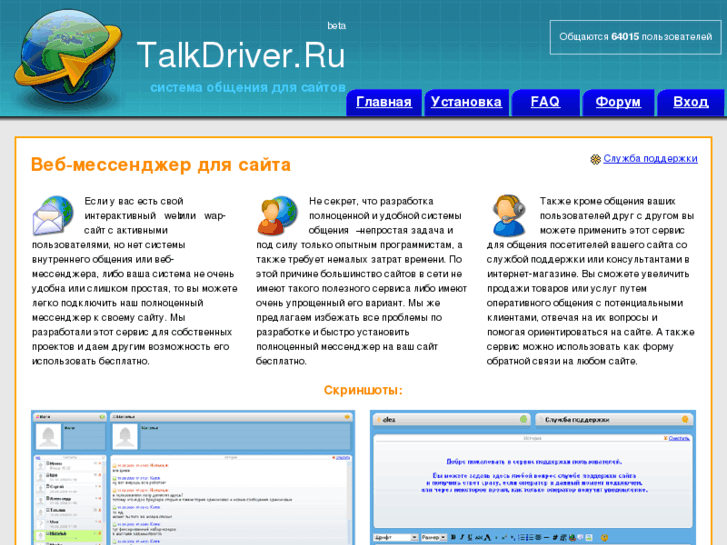The width and height of the screenshot is (727, 545).
Task: Click the support operator headset icon
Action: [509, 215]
